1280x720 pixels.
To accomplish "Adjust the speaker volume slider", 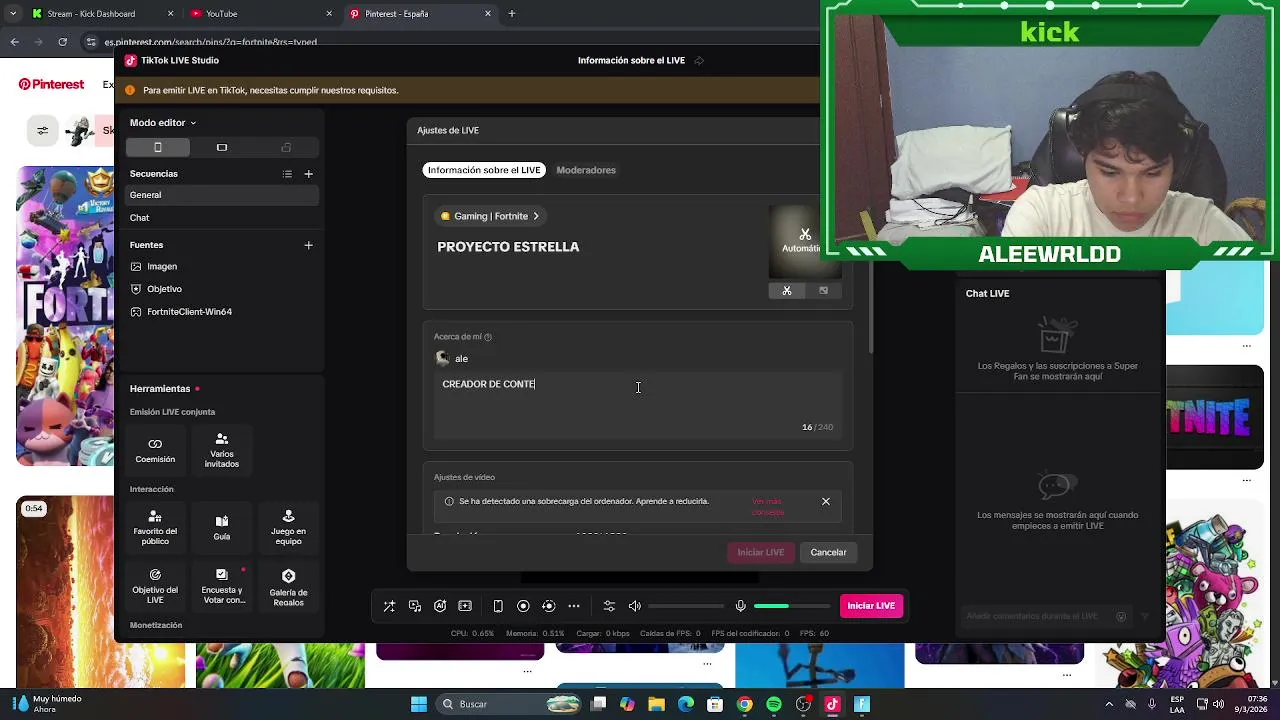I will [x=686, y=606].
